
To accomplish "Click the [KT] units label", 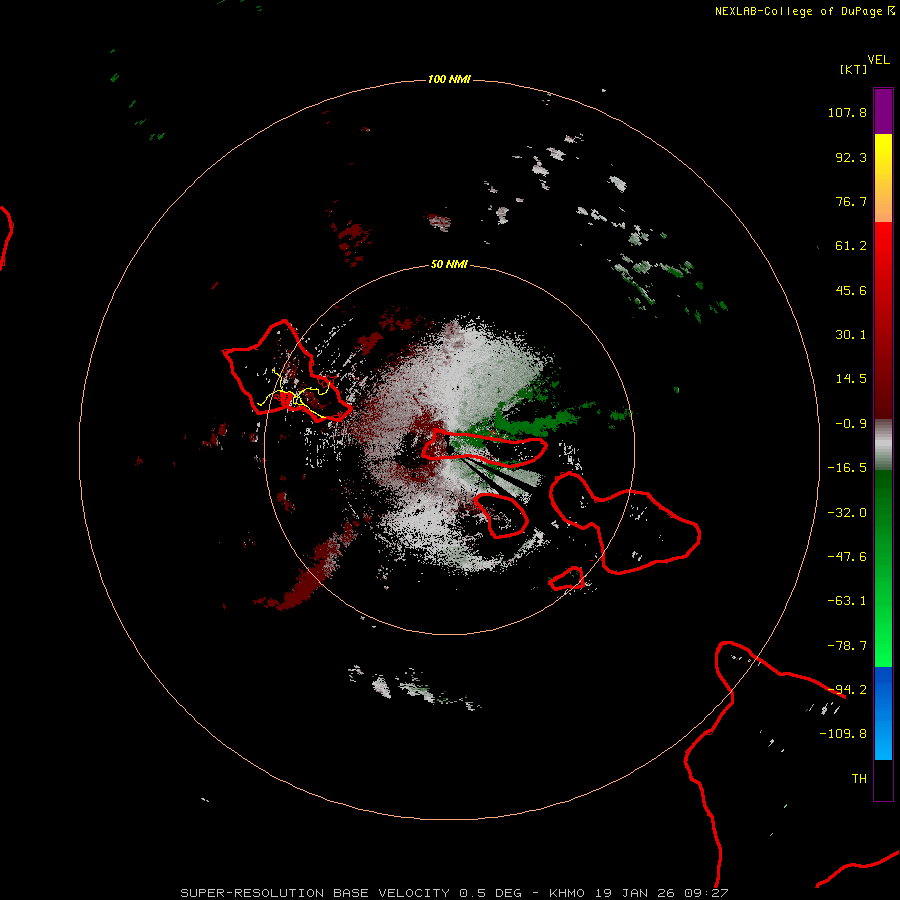I will [854, 69].
